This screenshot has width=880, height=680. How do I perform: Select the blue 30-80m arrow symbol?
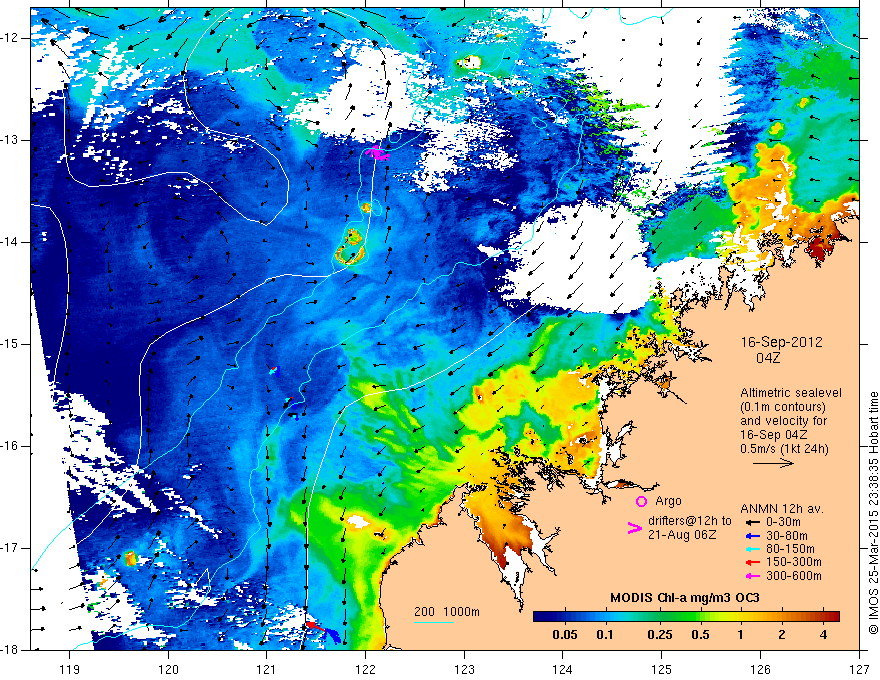(753, 536)
